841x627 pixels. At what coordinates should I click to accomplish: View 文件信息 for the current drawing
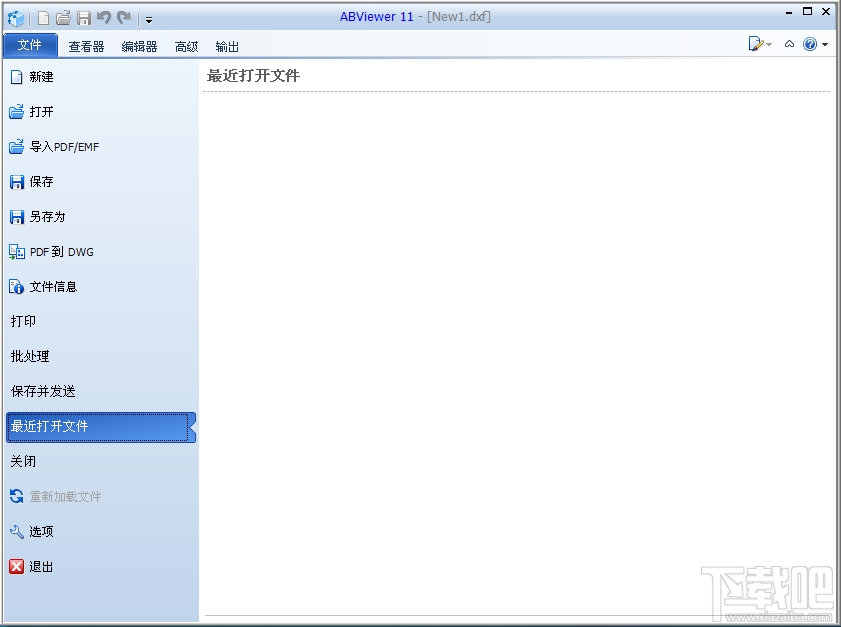pyautogui.click(x=48, y=287)
